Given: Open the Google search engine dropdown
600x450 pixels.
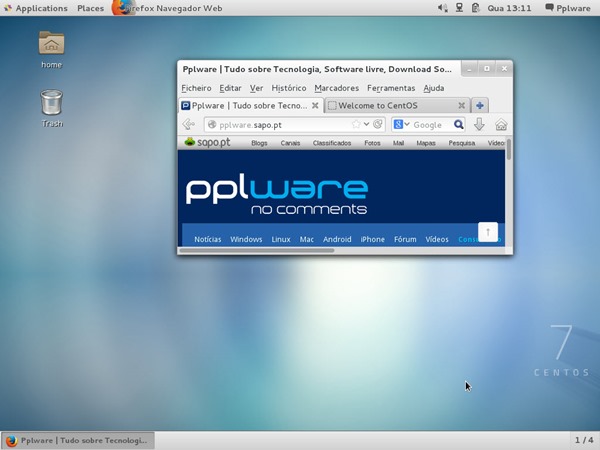Looking at the screenshot, I should coord(401,124).
